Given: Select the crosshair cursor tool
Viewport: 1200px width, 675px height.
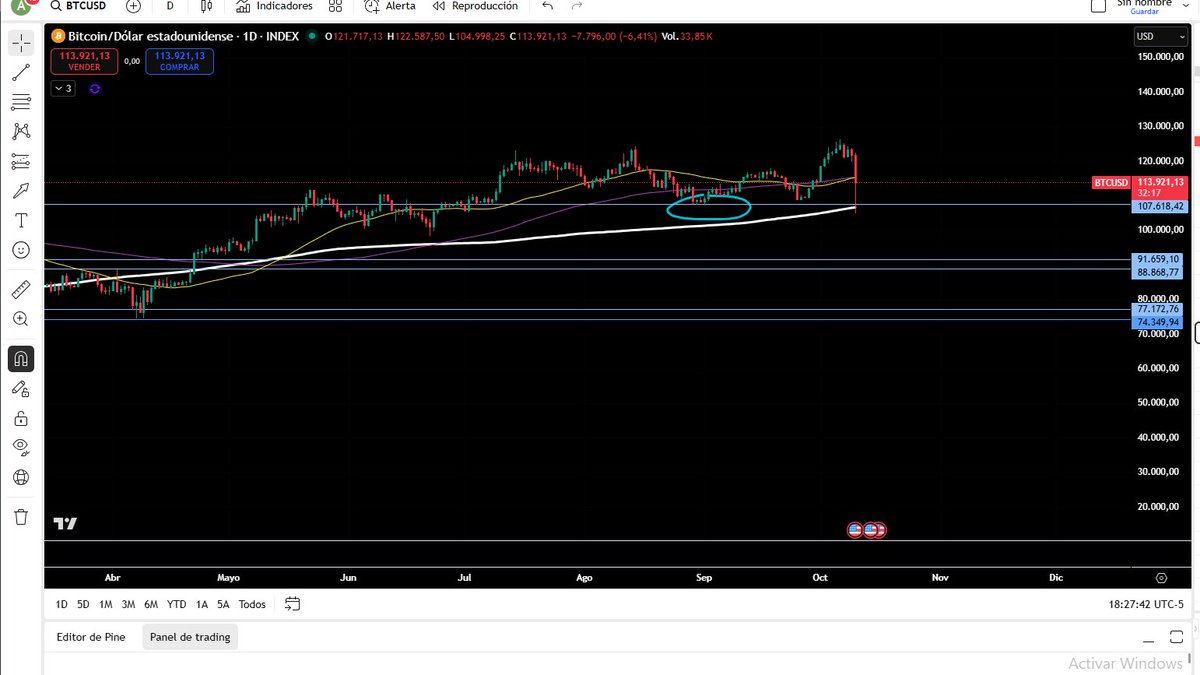Looking at the screenshot, I should tap(21, 43).
